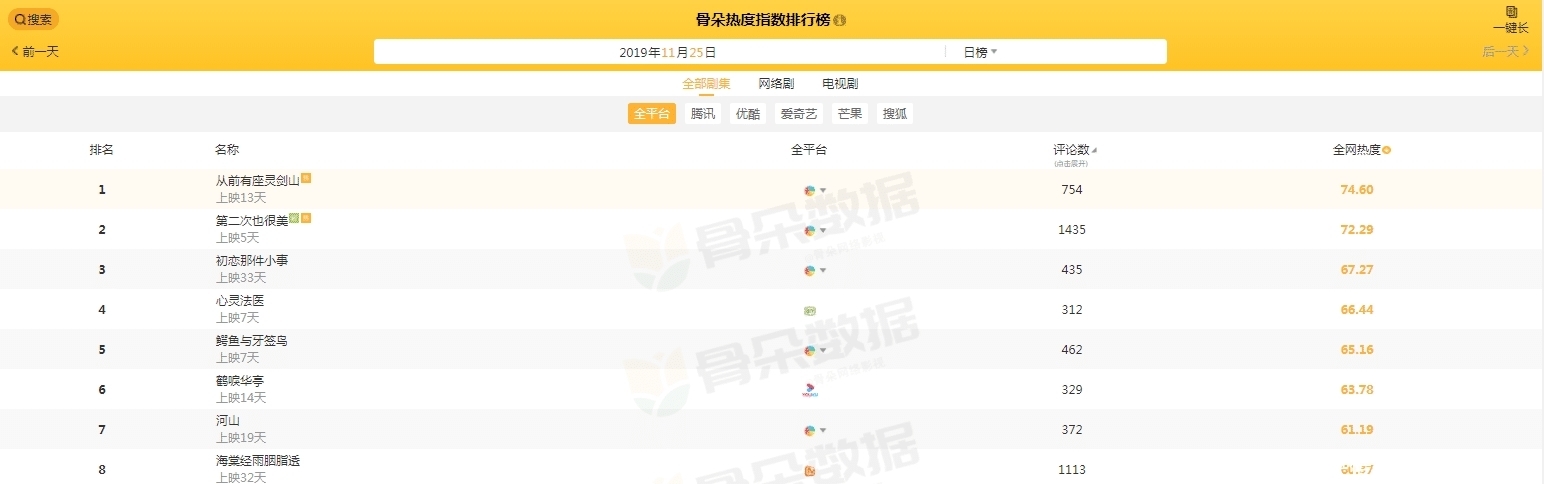The height and width of the screenshot is (484, 1544).
Task: Click heat index value 65.16
Action: [x=1357, y=350]
